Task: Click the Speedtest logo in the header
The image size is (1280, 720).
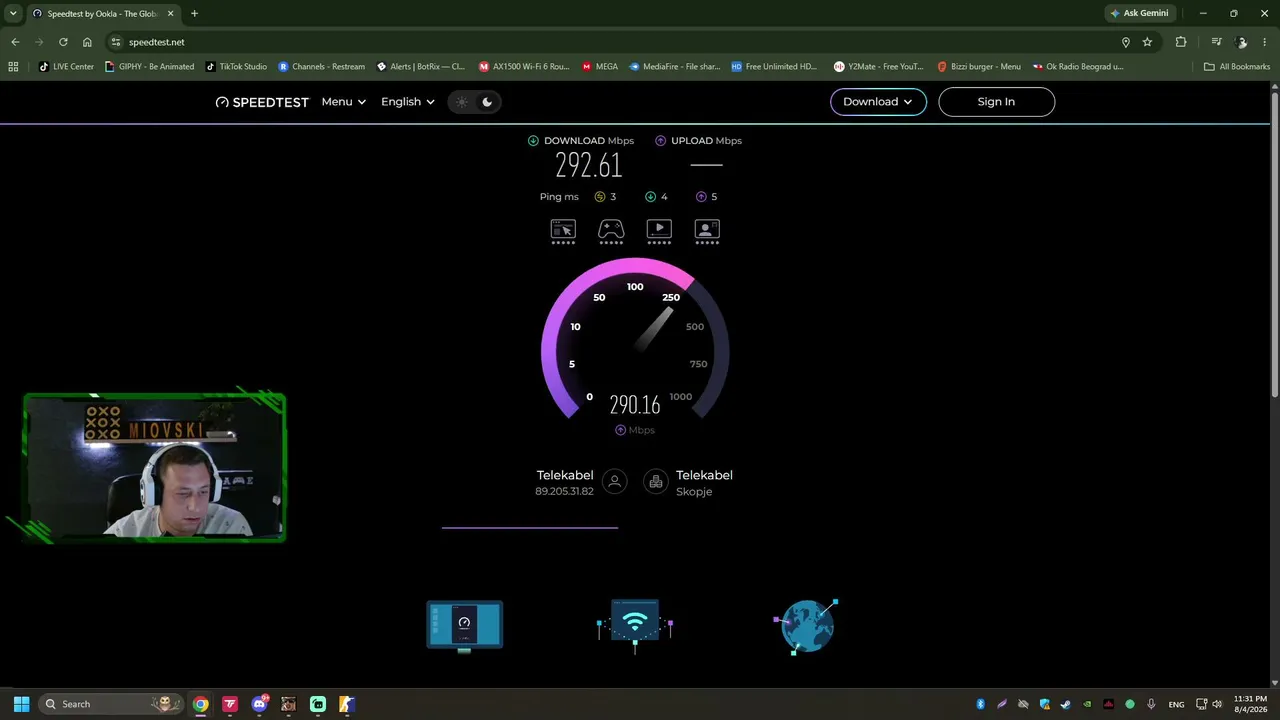Action: pyautogui.click(x=262, y=102)
